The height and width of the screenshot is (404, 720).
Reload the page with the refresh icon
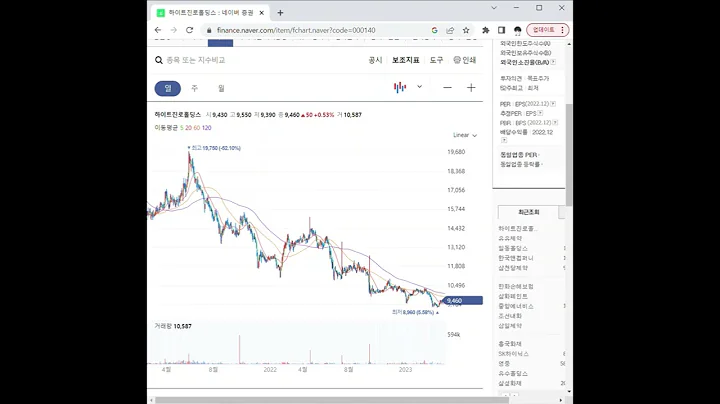pos(189,30)
